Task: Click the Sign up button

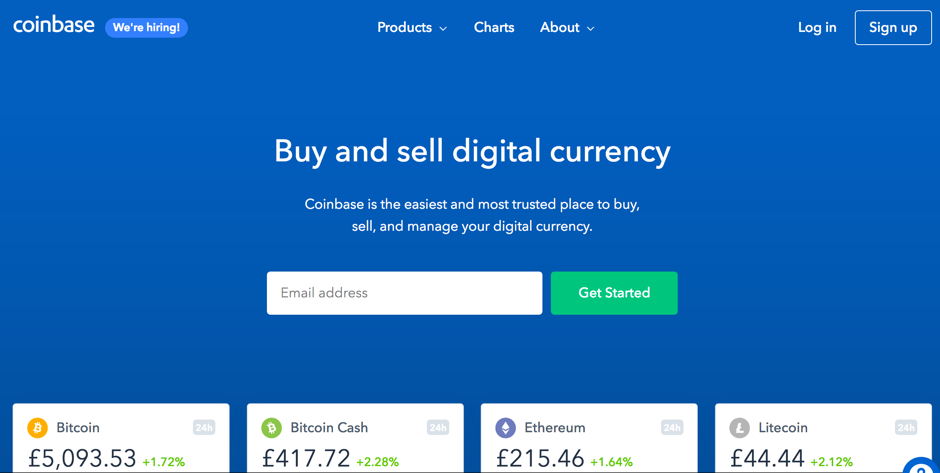Action: click(893, 28)
